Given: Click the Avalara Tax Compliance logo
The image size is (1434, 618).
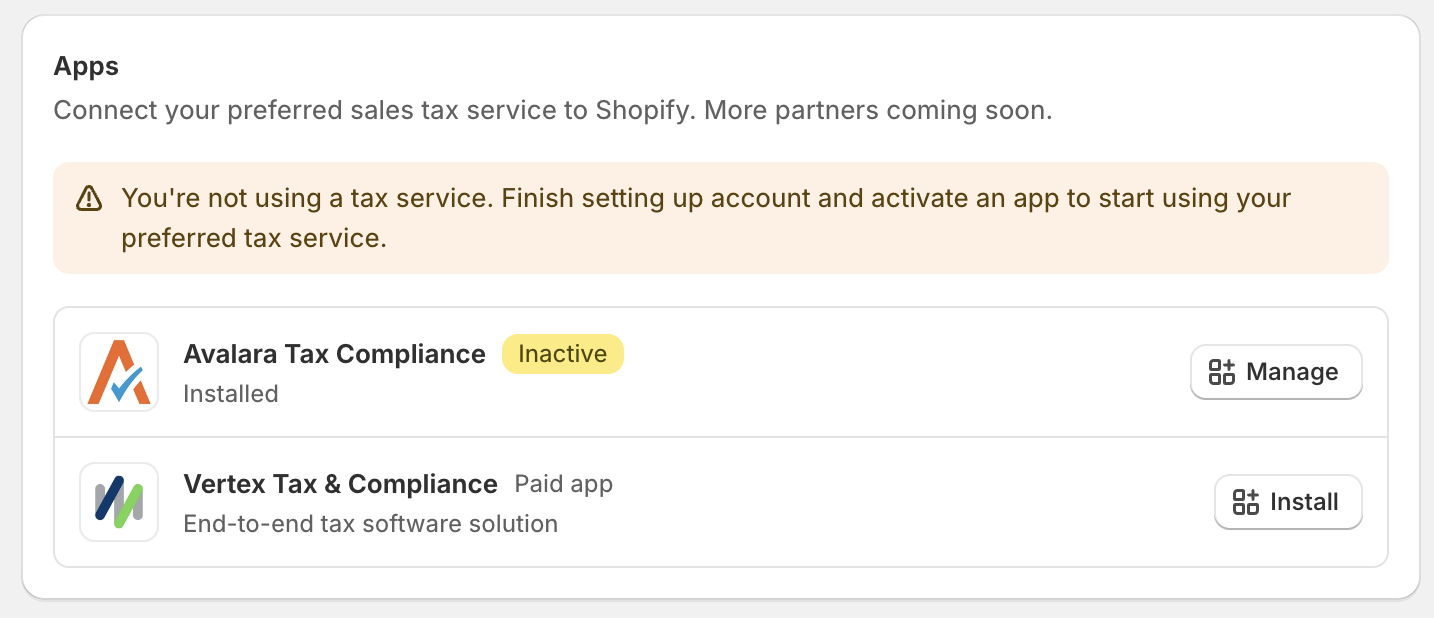Looking at the screenshot, I should tap(119, 372).
